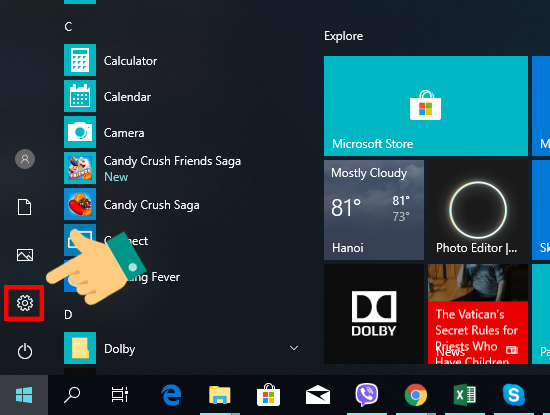This screenshot has height=415, width=550.
Task: Open Pictures shortcut in Start sidebar
Action: tap(25, 255)
